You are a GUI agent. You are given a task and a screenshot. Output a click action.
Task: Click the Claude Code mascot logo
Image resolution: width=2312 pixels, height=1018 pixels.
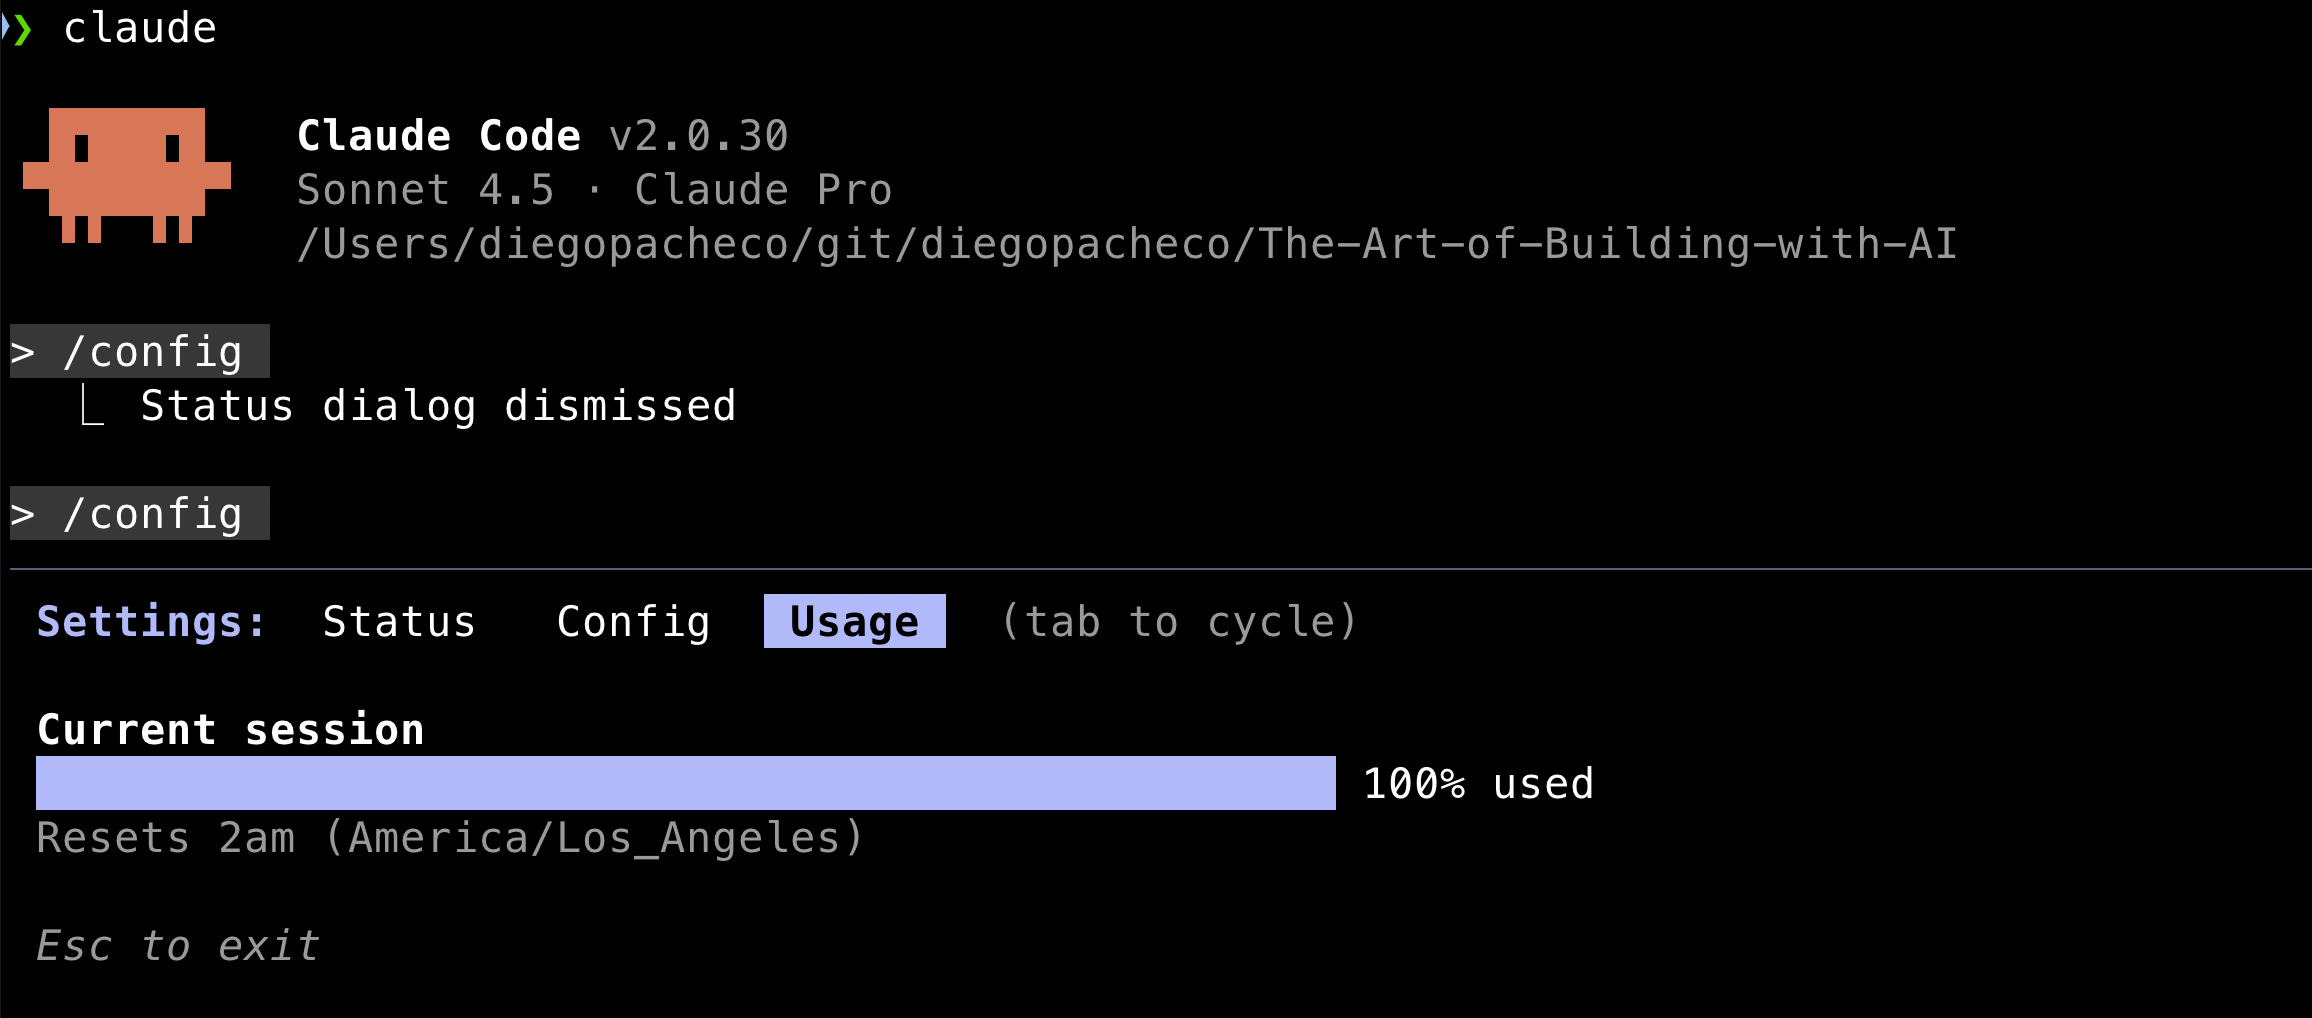click(127, 175)
